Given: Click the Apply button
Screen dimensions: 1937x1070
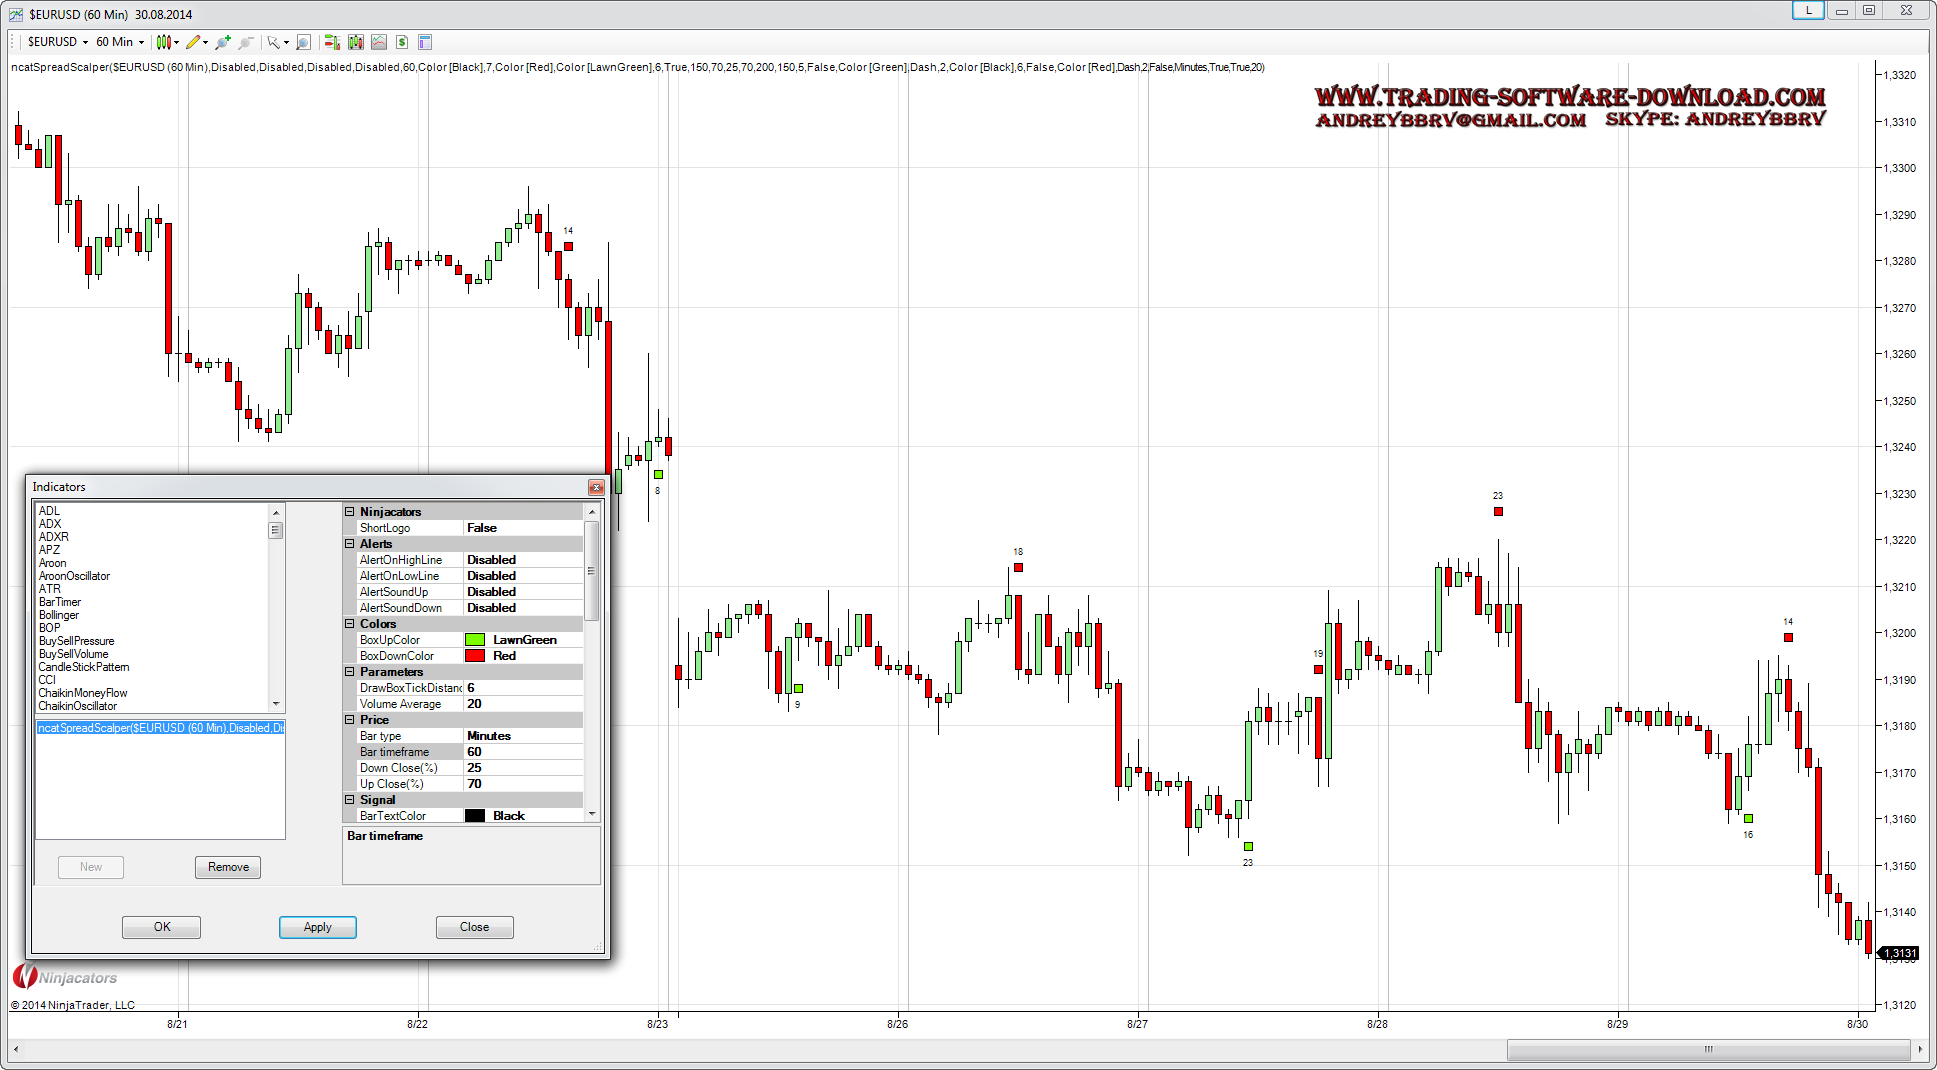Looking at the screenshot, I should (x=317, y=927).
